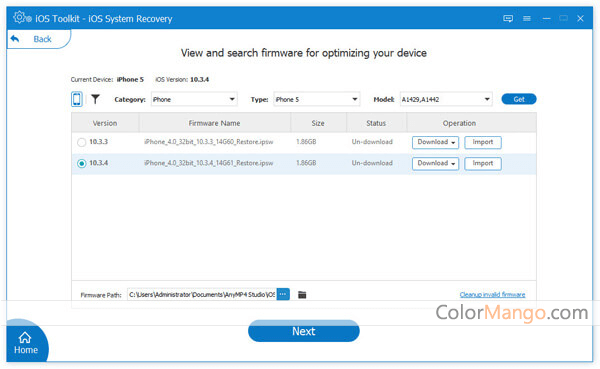Click the Next button
This screenshot has height=369, width=600.
(304, 331)
